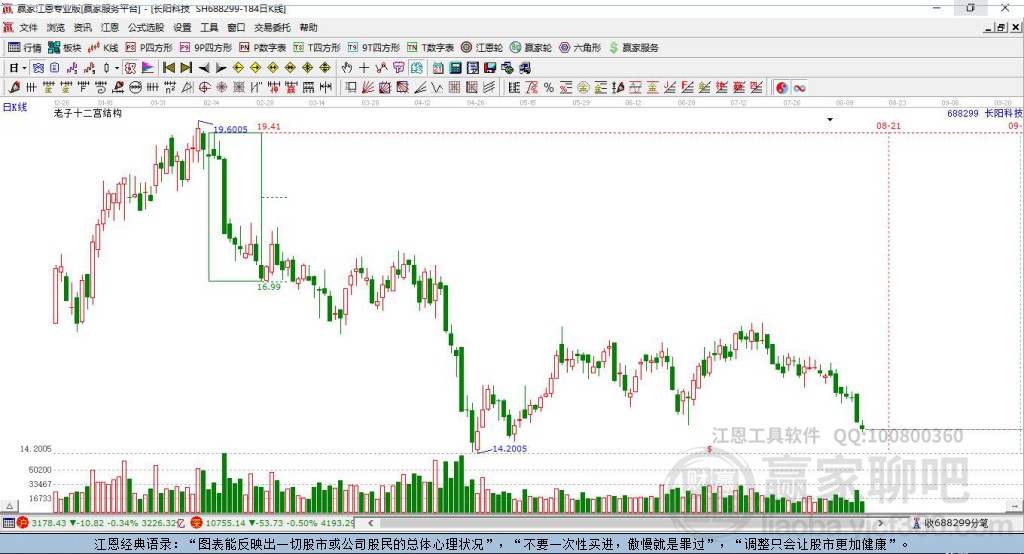Open the 设置 menu
The width and height of the screenshot is (1024, 554).
pos(182,27)
